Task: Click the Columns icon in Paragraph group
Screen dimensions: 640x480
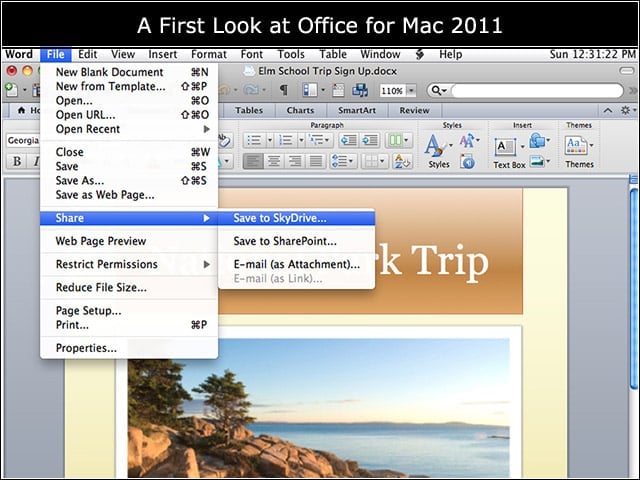Action: (x=395, y=140)
